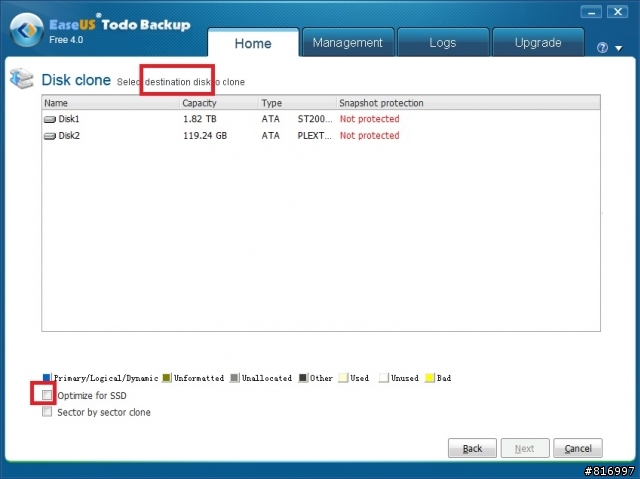This screenshot has width=640, height=479.
Task: Click the Unused white legend swatch
Action: point(383,378)
